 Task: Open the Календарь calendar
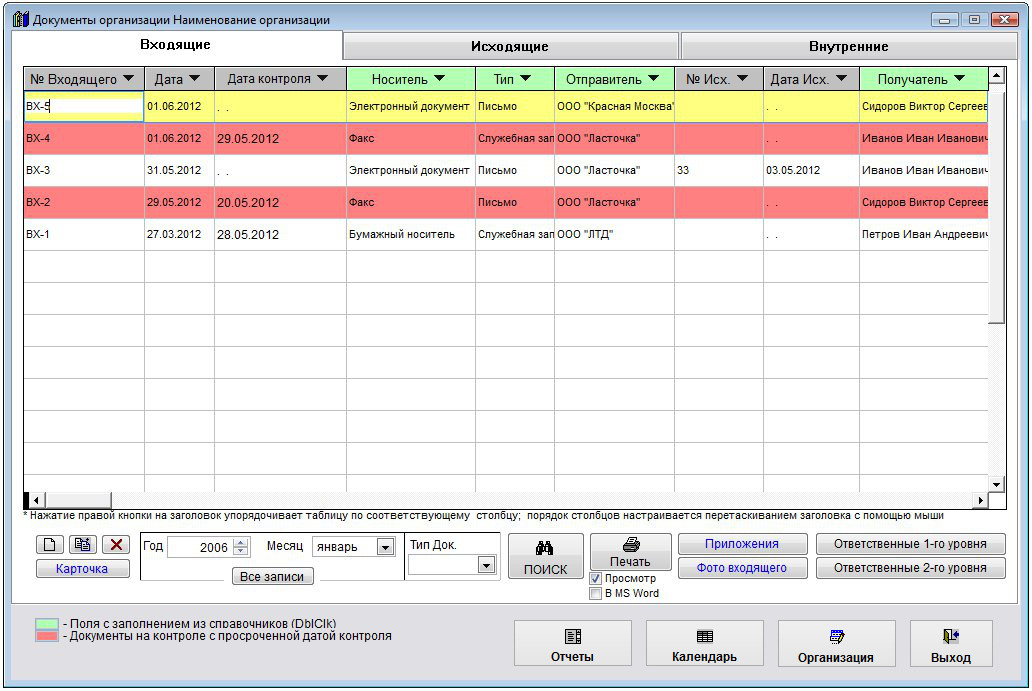click(x=704, y=644)
